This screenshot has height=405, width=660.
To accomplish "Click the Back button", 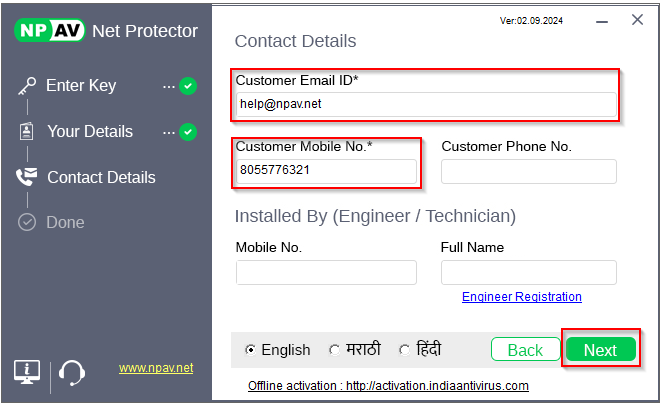I will pyautogui.click(x=525, y=350).
